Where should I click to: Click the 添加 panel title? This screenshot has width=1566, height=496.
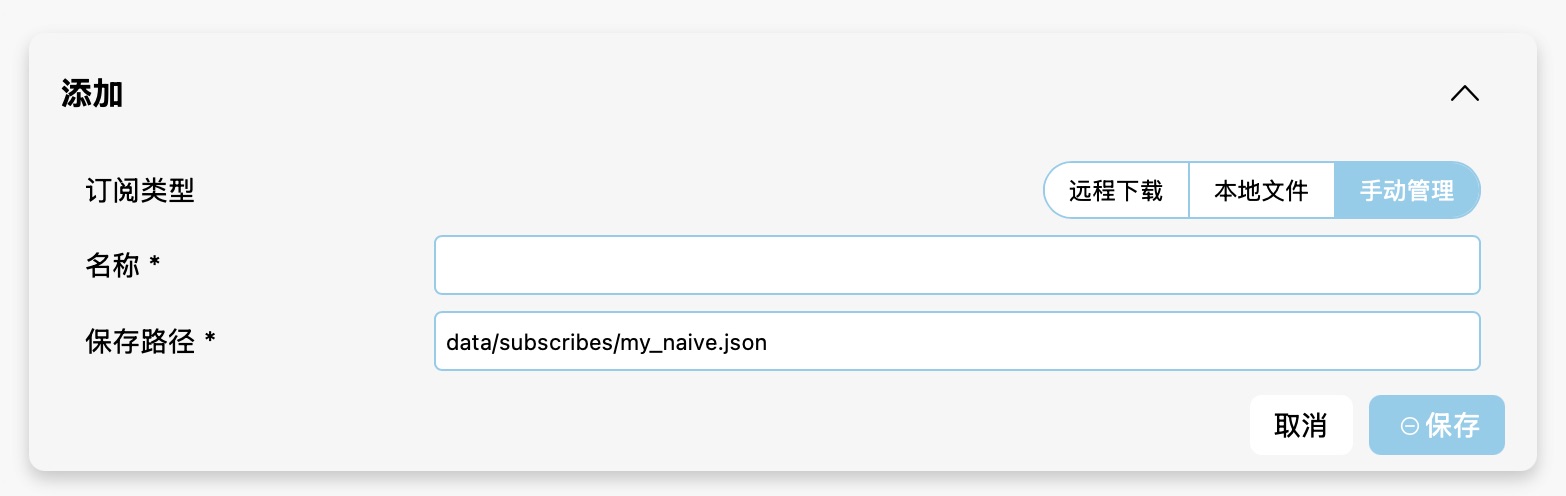click(92, 94)
